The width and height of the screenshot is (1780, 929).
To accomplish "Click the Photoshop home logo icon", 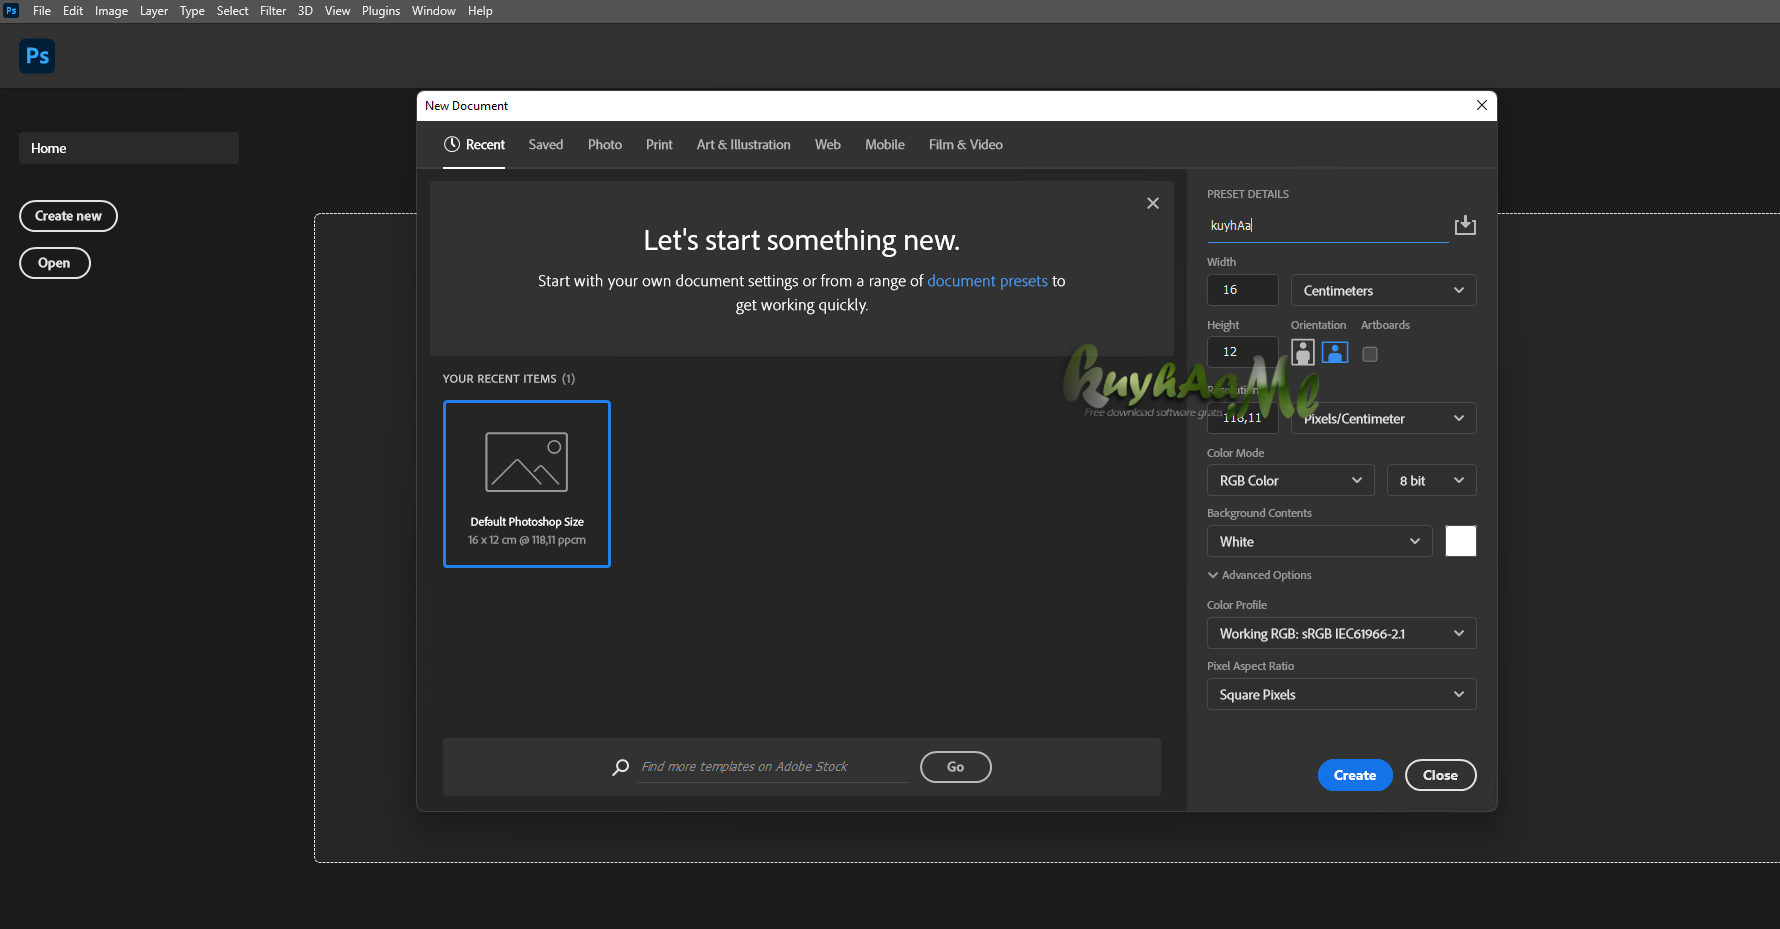I will (37, 56).
